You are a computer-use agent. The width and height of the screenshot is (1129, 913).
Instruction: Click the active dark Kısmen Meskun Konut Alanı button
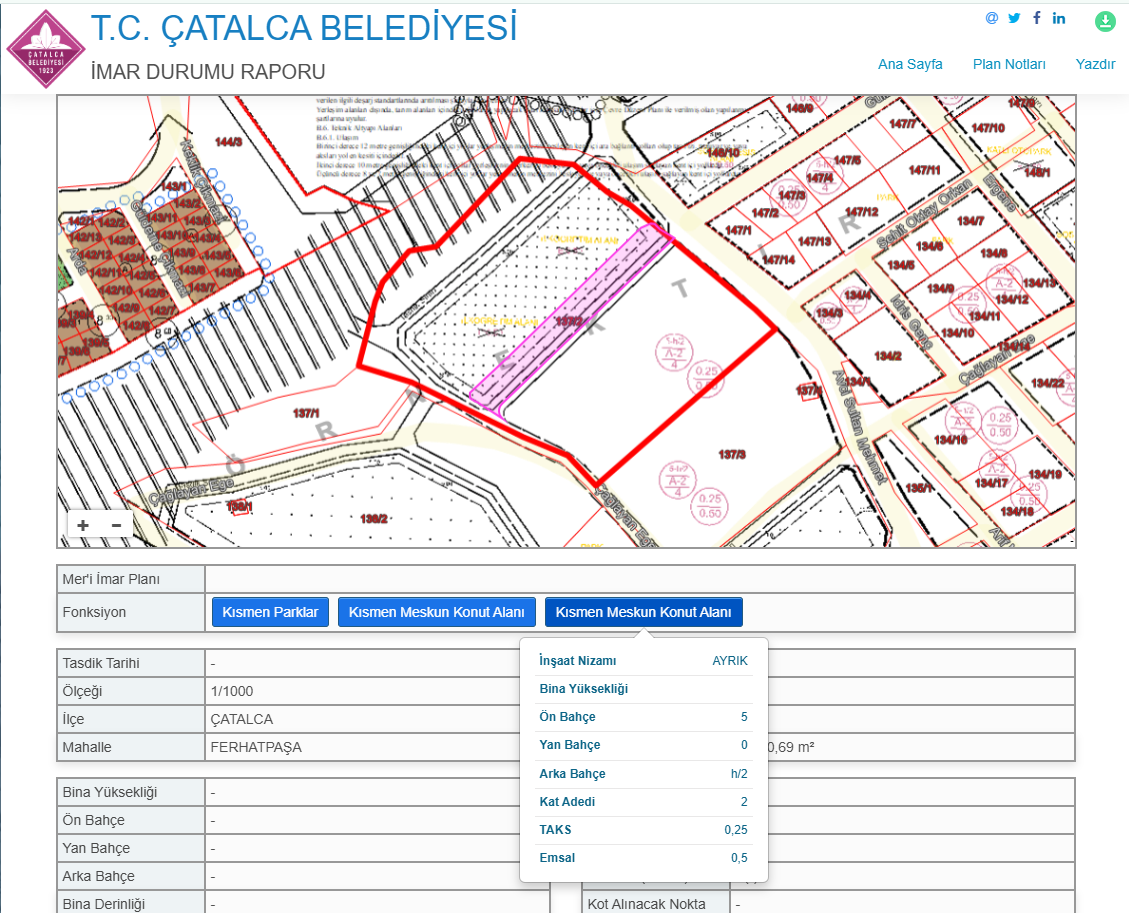pyautogui.click(x=643, y=612)
